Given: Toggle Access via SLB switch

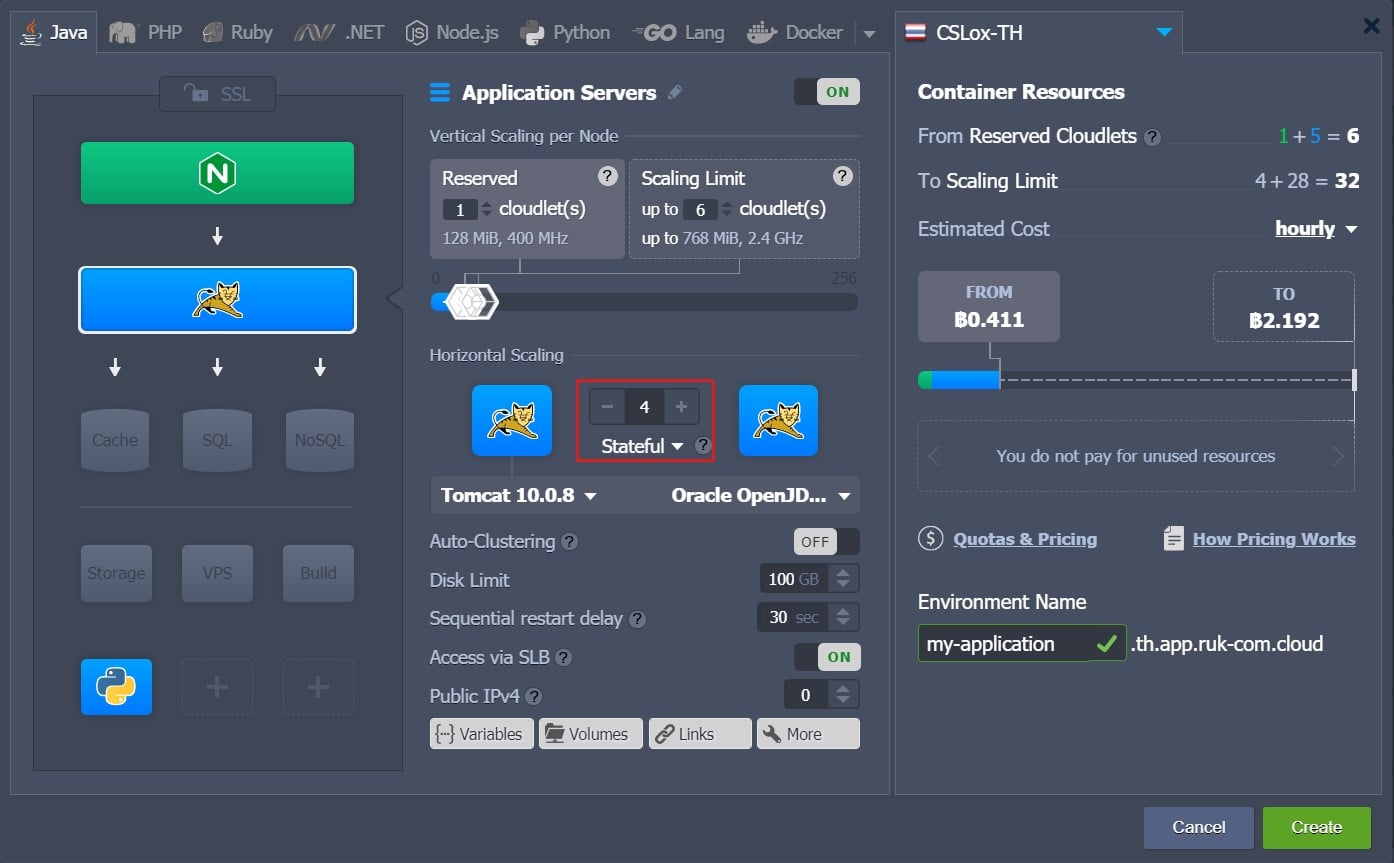Looking at the screenshot, I should [x=826, y=657].
